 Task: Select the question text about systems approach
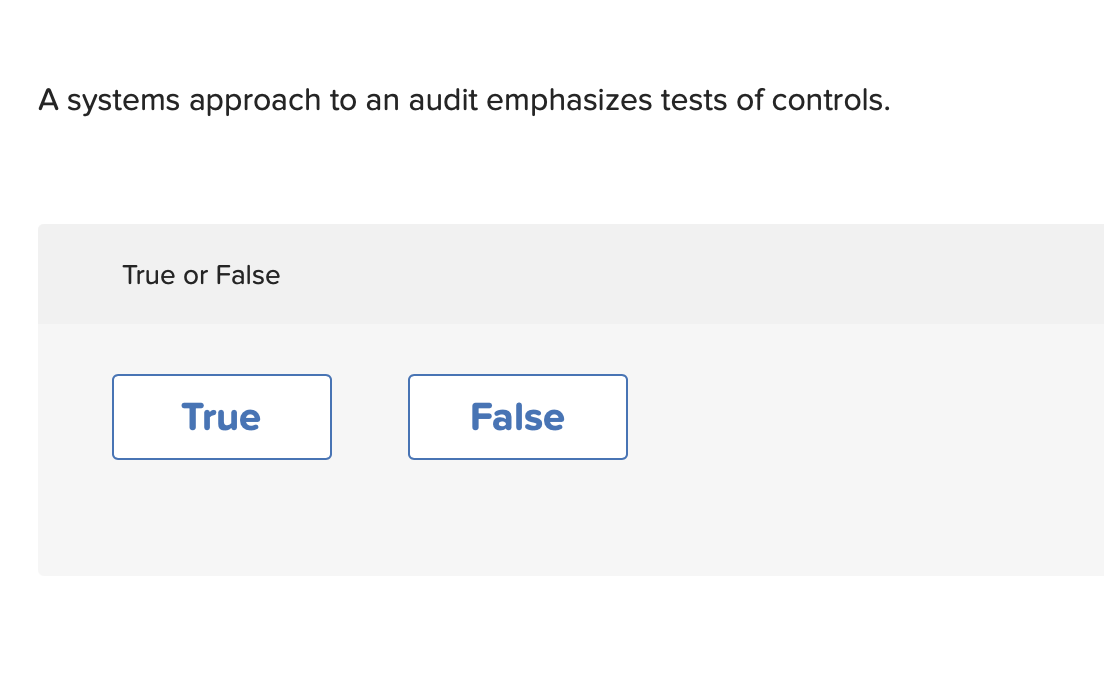pyautogui.click(x=464, y=100)
